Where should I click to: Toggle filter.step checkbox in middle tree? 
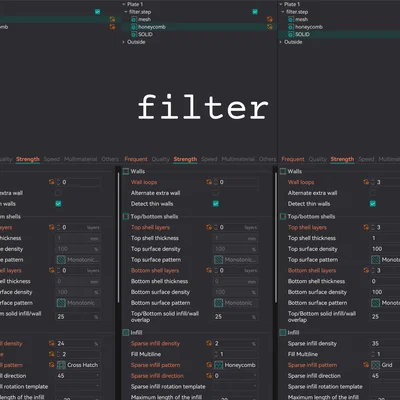tap(255, 12)
